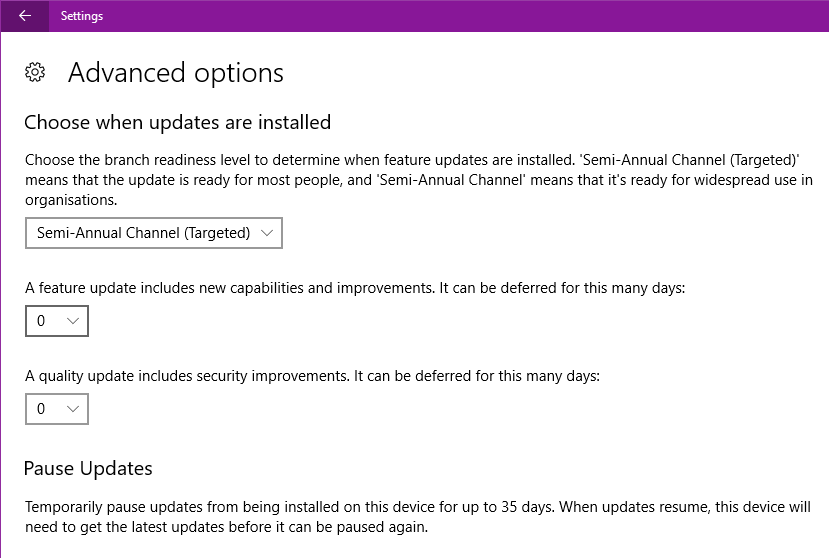Open the feature update deferral days dropdown
This screenshot has width=829, height=558.
(x=57, y=321)
